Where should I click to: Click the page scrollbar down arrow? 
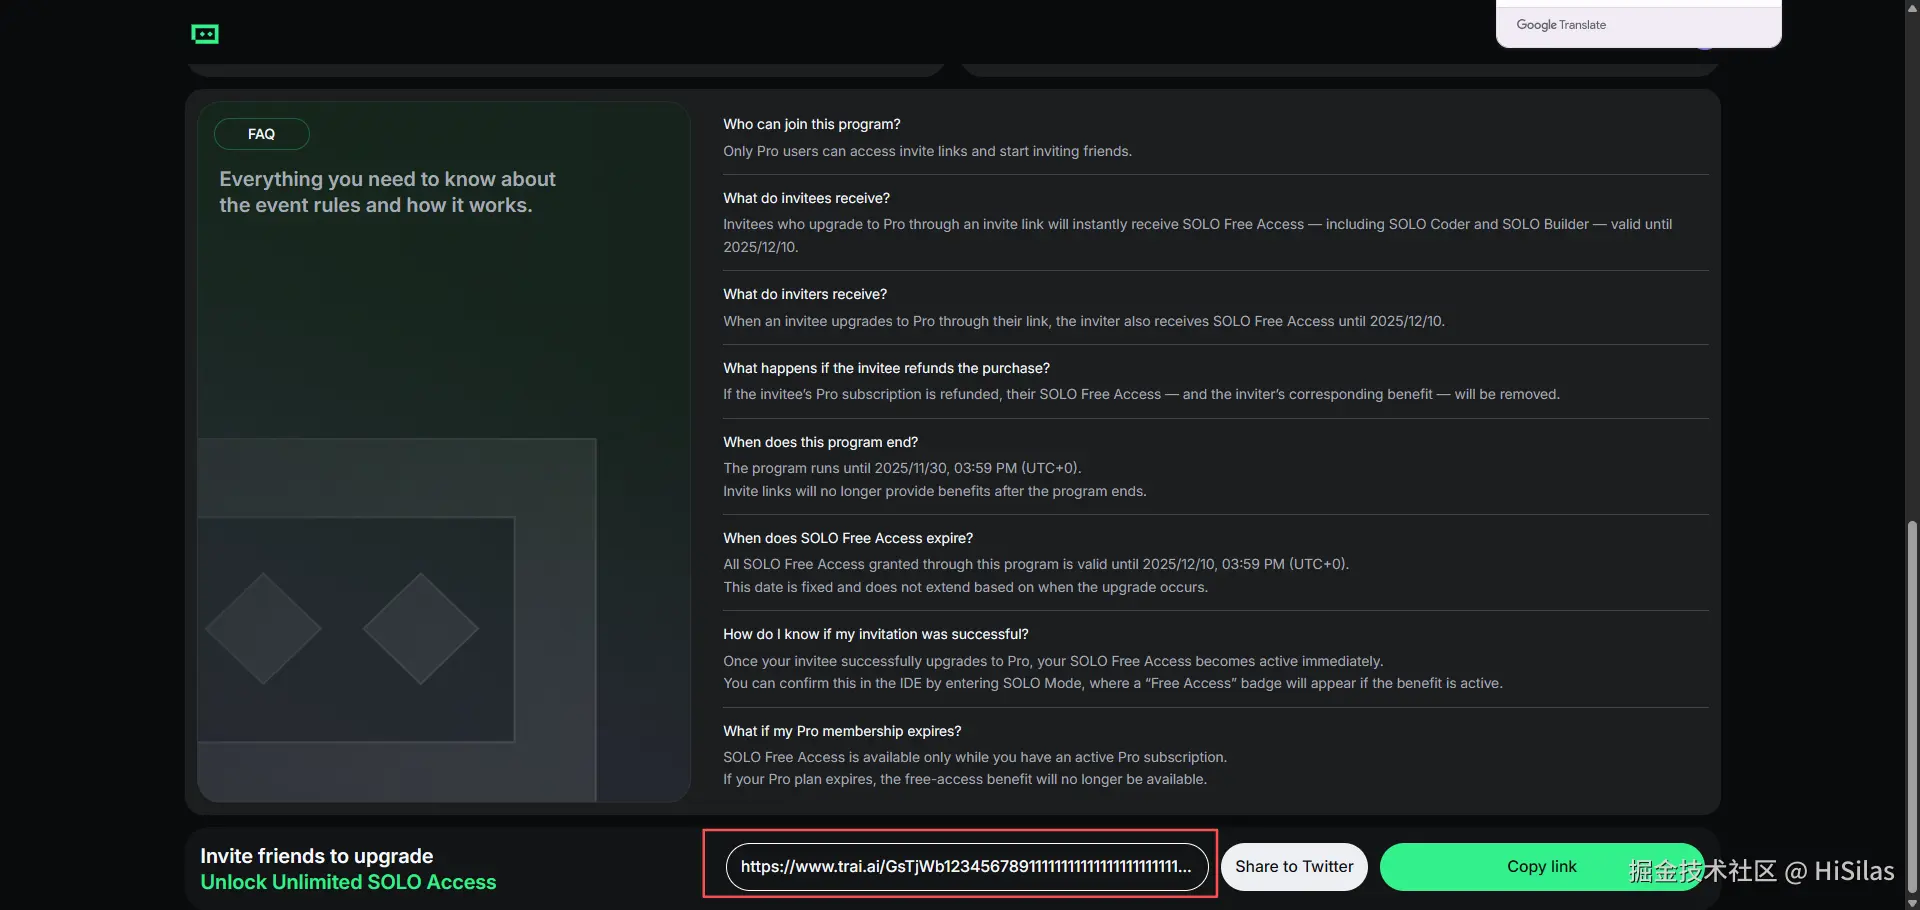coord(1912,902)
